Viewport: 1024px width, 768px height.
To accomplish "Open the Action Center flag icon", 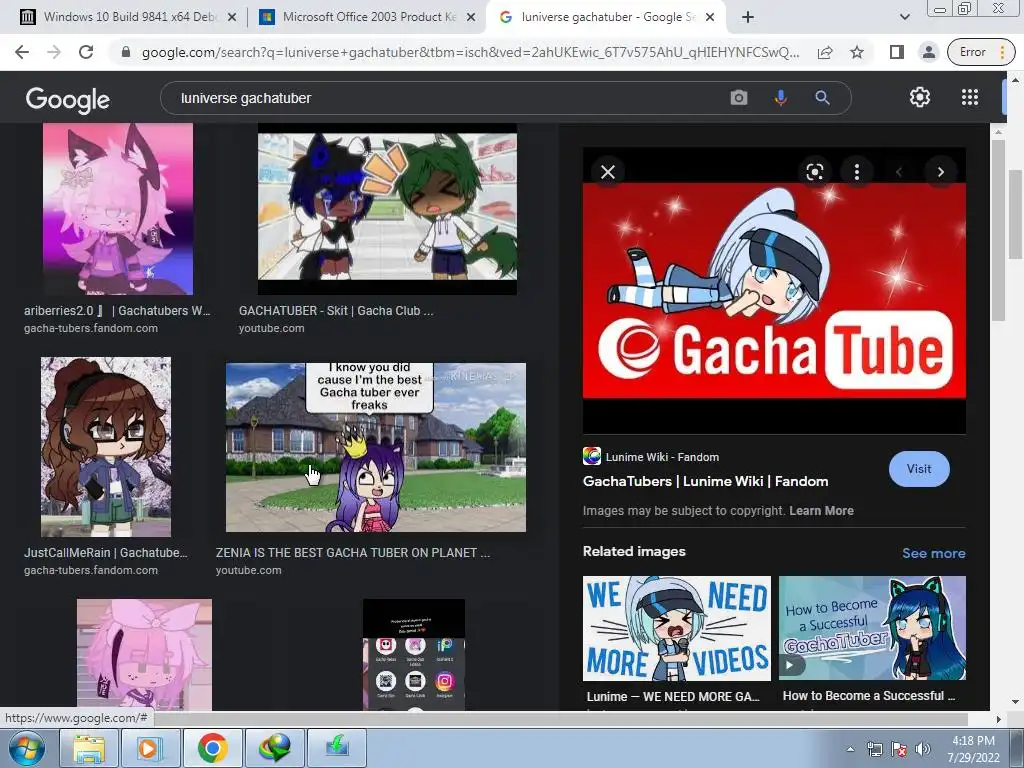I will [899, 749].
